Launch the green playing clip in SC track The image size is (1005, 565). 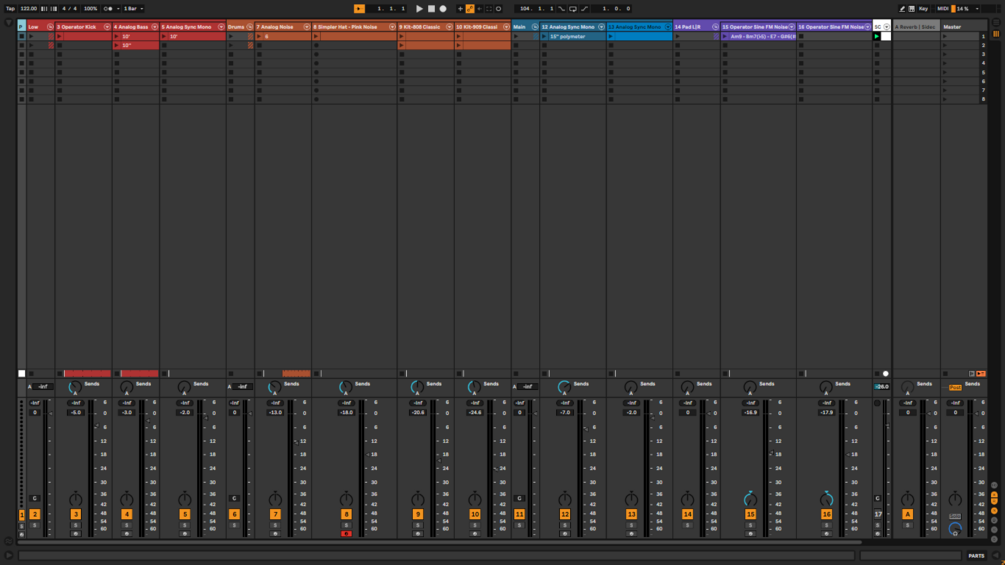(x=877, y=37)
